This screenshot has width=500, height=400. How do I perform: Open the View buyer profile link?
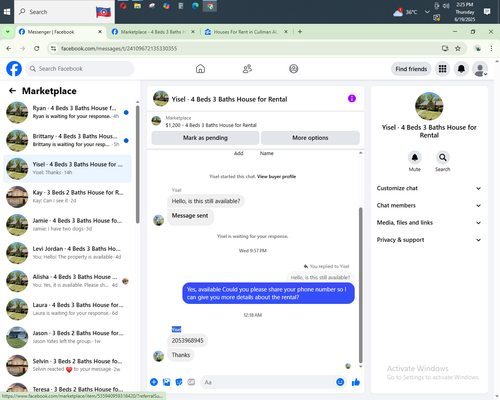276,176
